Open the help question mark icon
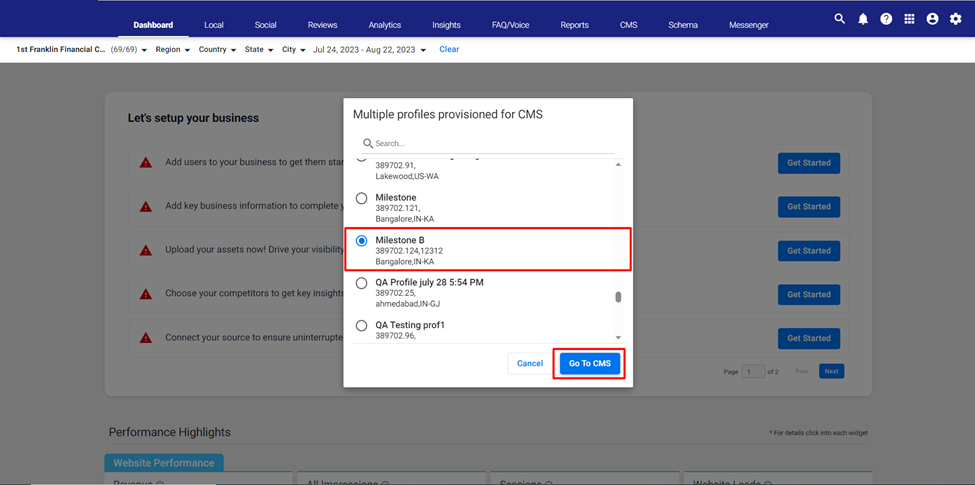This screenshot has width=975, height=485. coord(886,19)
